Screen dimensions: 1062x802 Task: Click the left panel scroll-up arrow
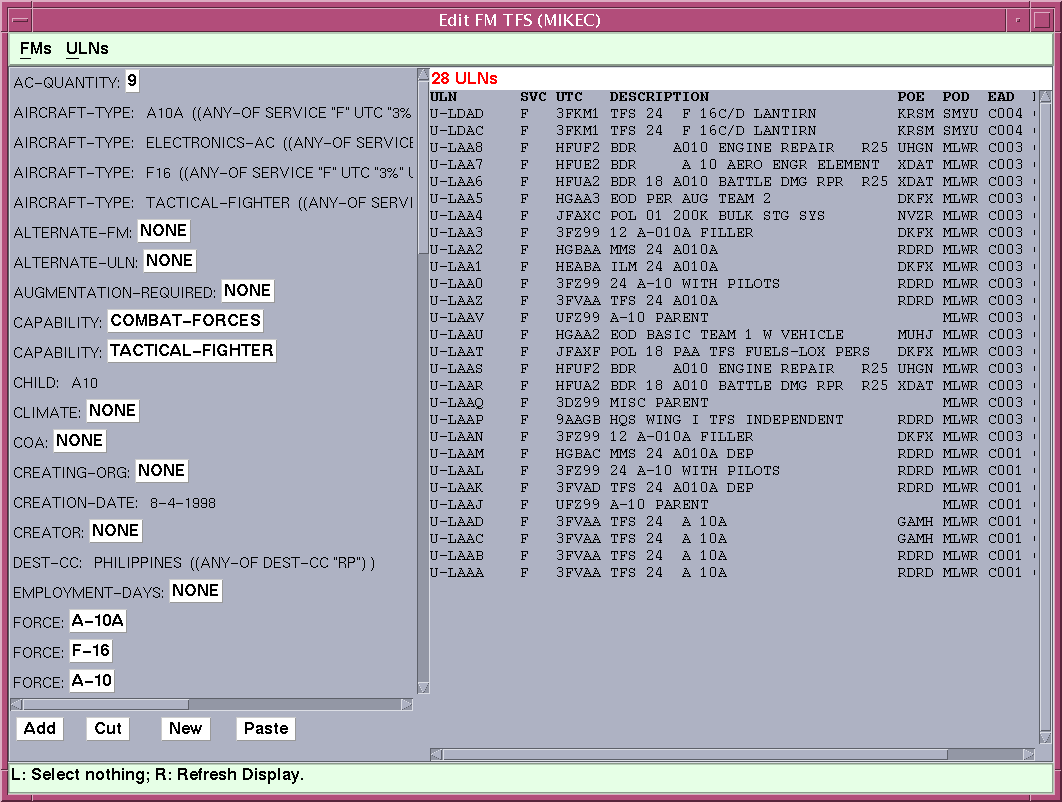pos(423,75)
